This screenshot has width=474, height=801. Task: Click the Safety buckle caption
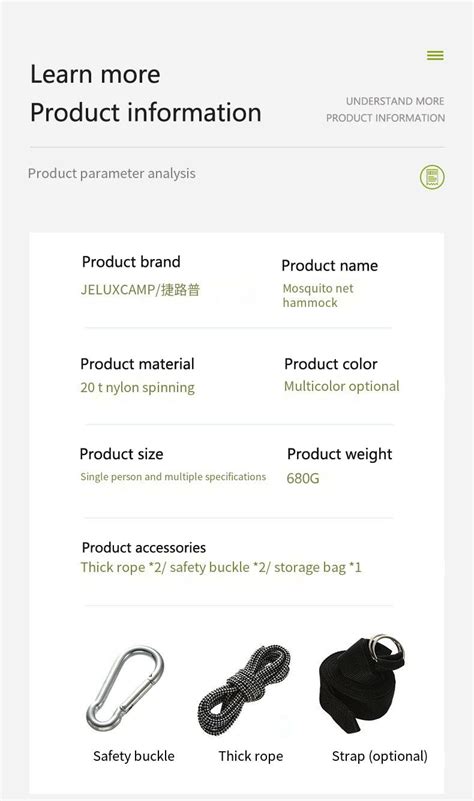point(134,756)
